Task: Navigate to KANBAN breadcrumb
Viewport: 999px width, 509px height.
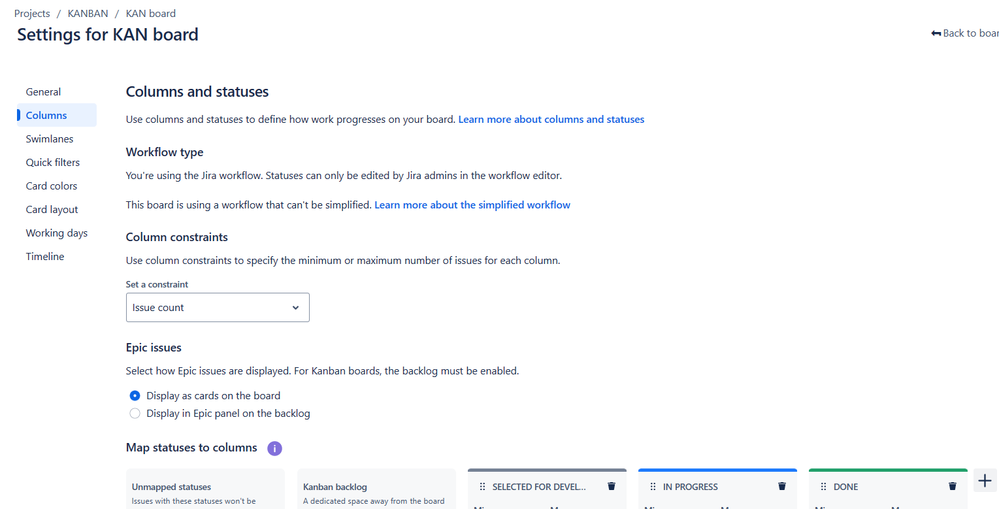Action: 88,13
